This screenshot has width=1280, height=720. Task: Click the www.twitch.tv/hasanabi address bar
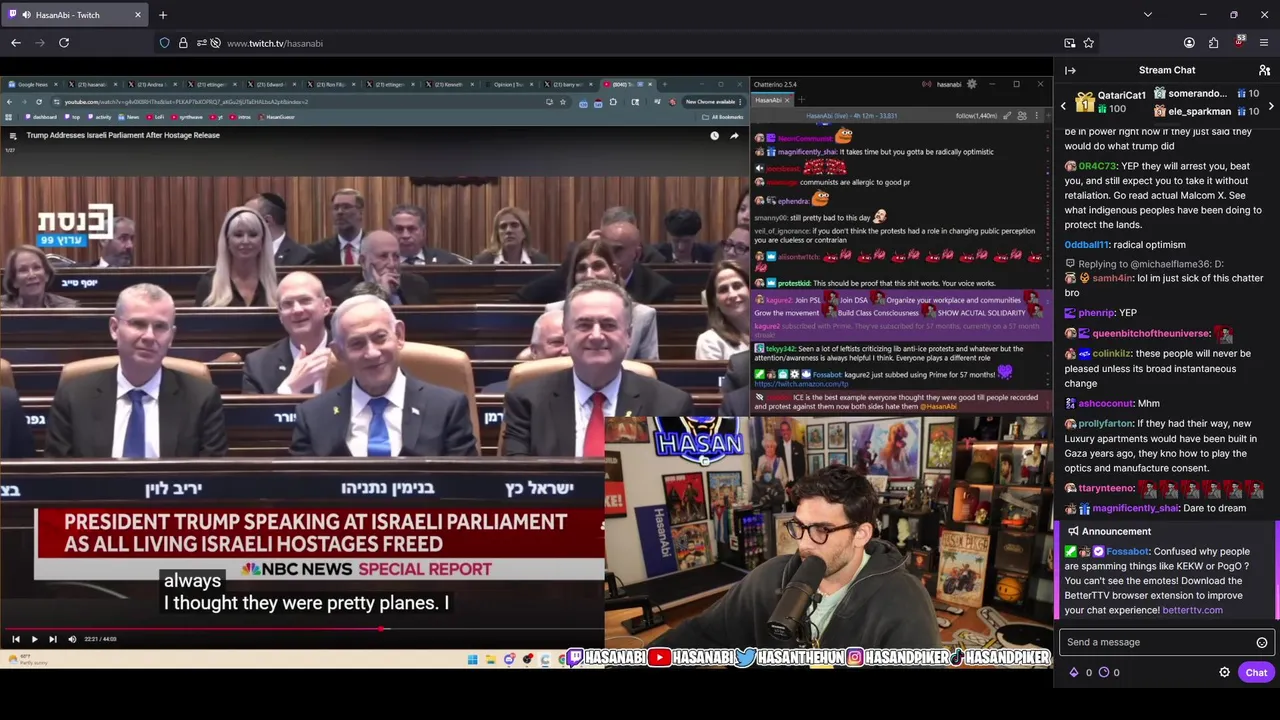coord(275,43)
